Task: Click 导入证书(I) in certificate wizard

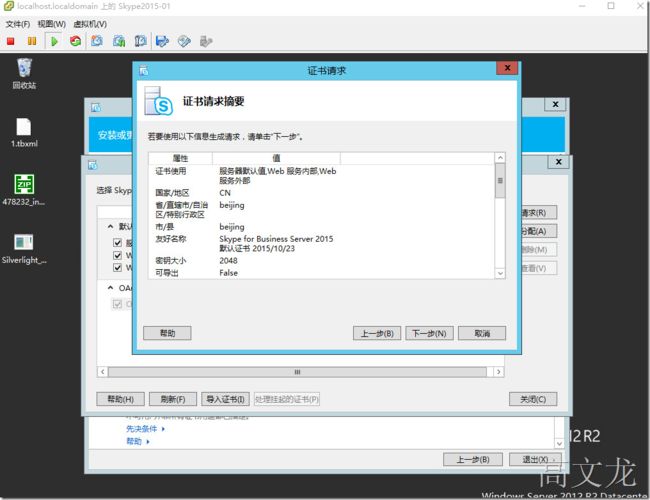Action: pyautogui.click(x=226, y=399)
